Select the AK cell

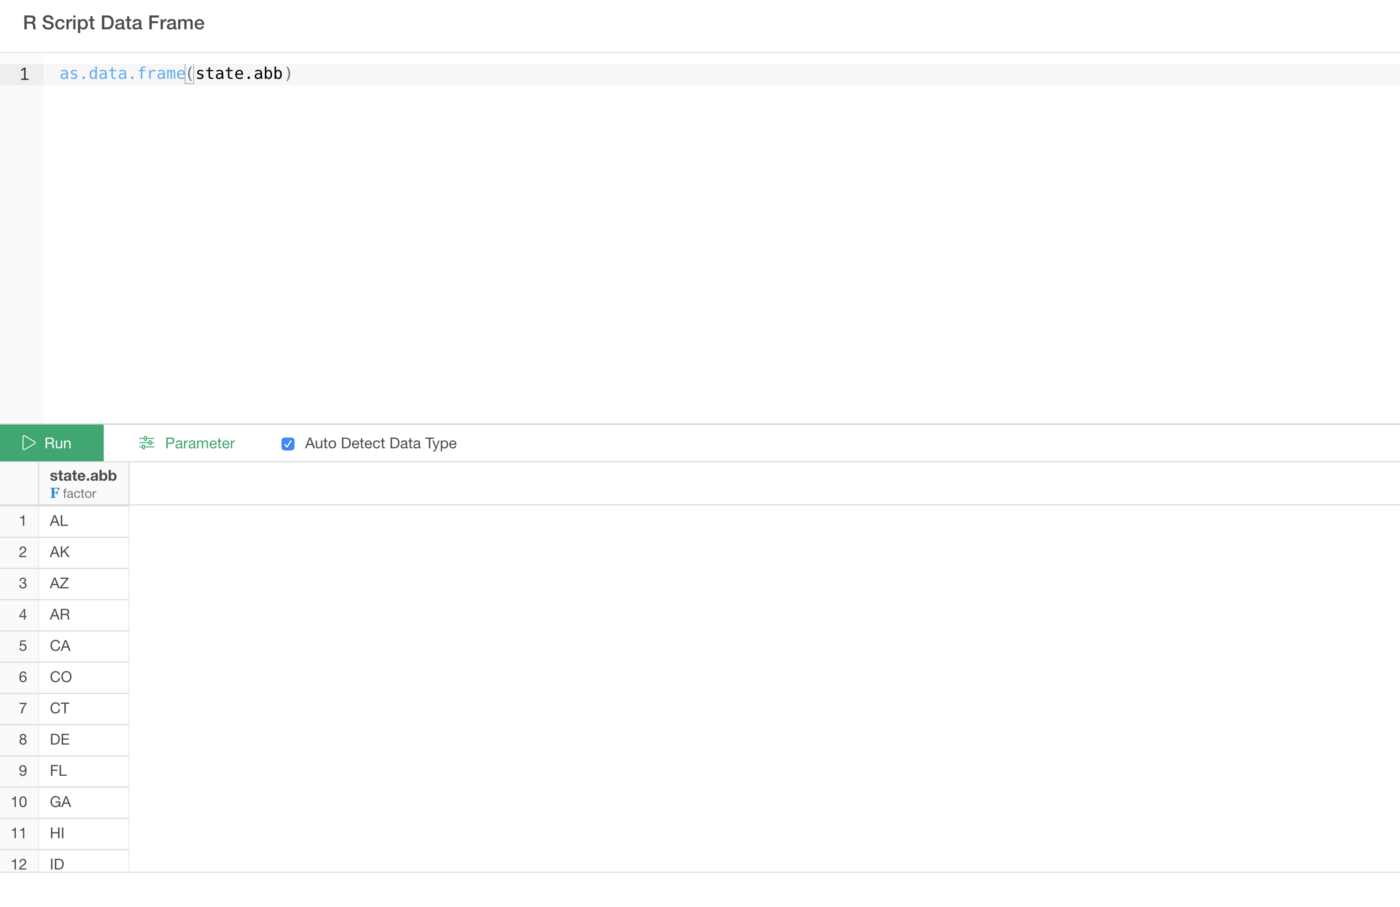click(83, 552)
